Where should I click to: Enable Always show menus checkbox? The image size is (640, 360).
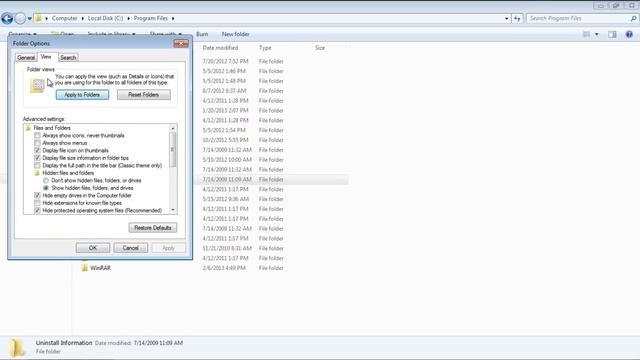[x=37, y=143]
